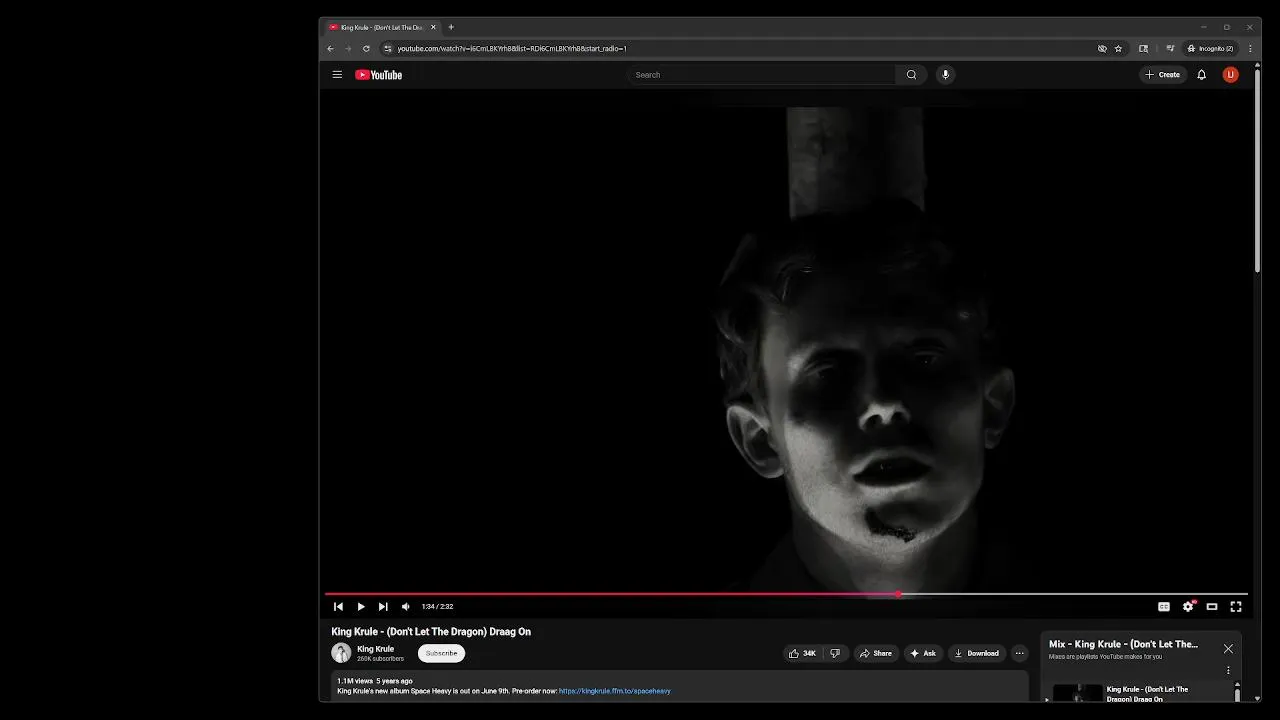This screenshot has width=1280, height=720.
Task: Open more actions three-dot menu under video
Action: (x=1019, y=654)
